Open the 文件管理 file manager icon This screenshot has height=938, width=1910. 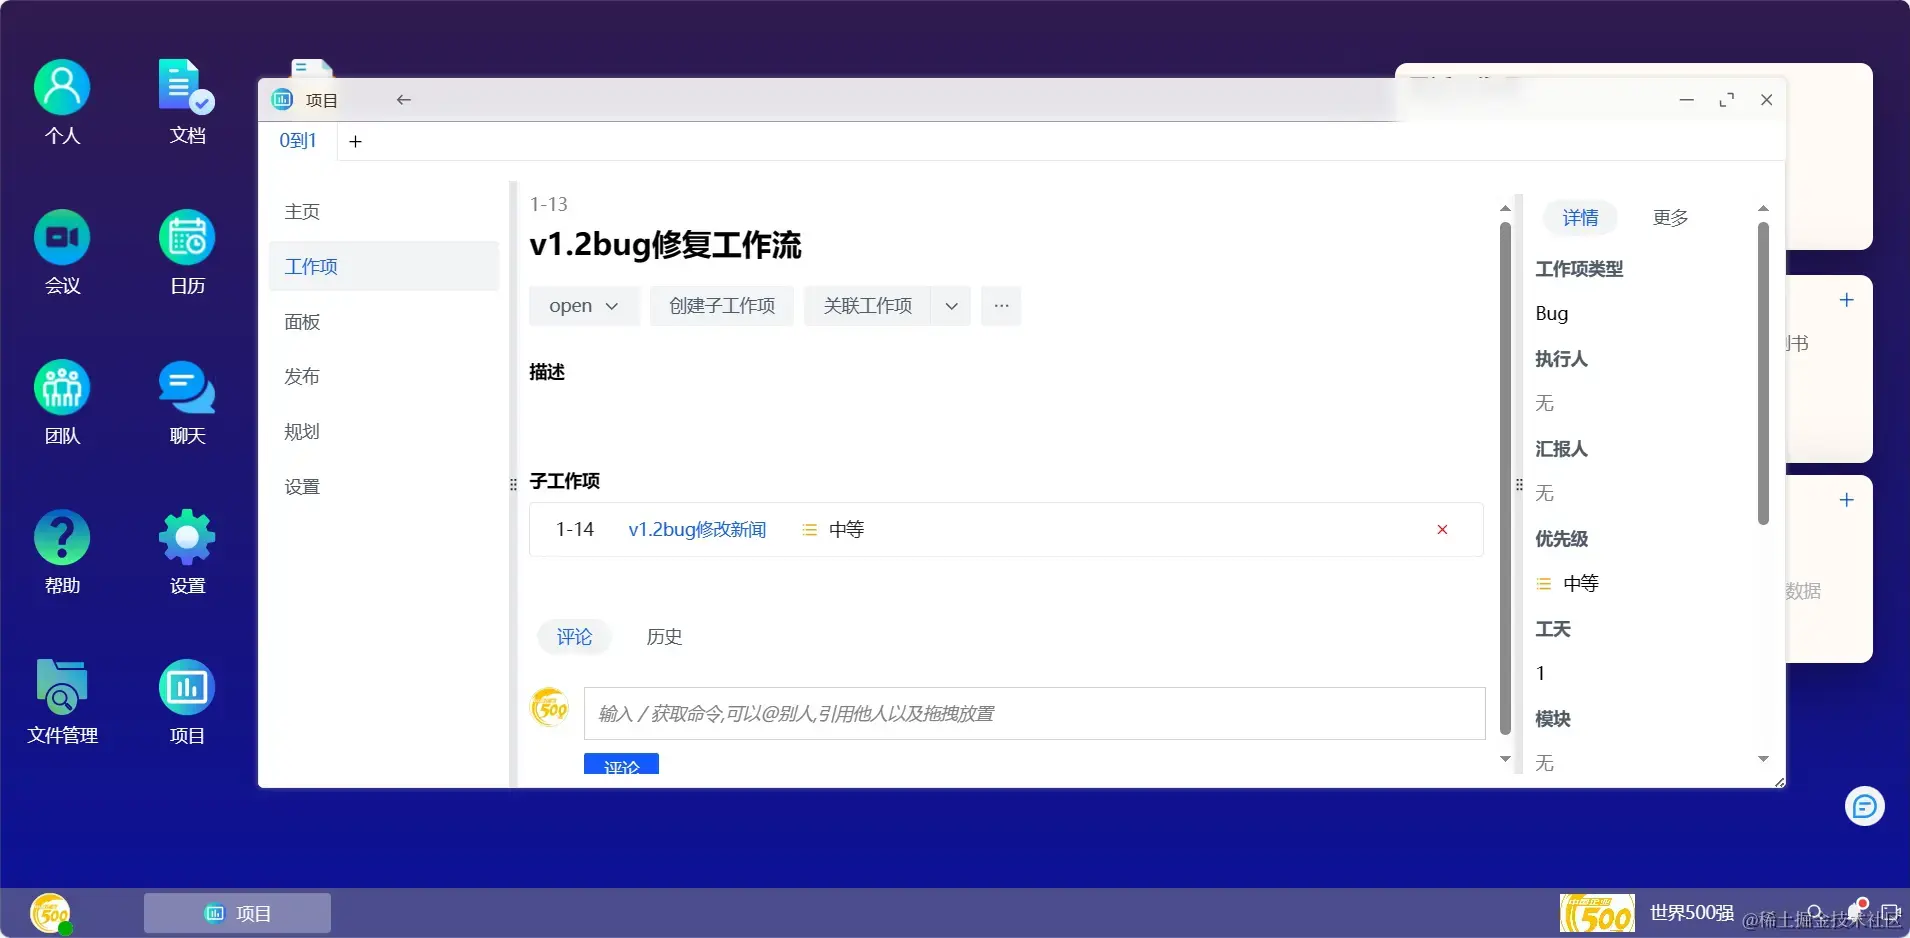[62, 701]
